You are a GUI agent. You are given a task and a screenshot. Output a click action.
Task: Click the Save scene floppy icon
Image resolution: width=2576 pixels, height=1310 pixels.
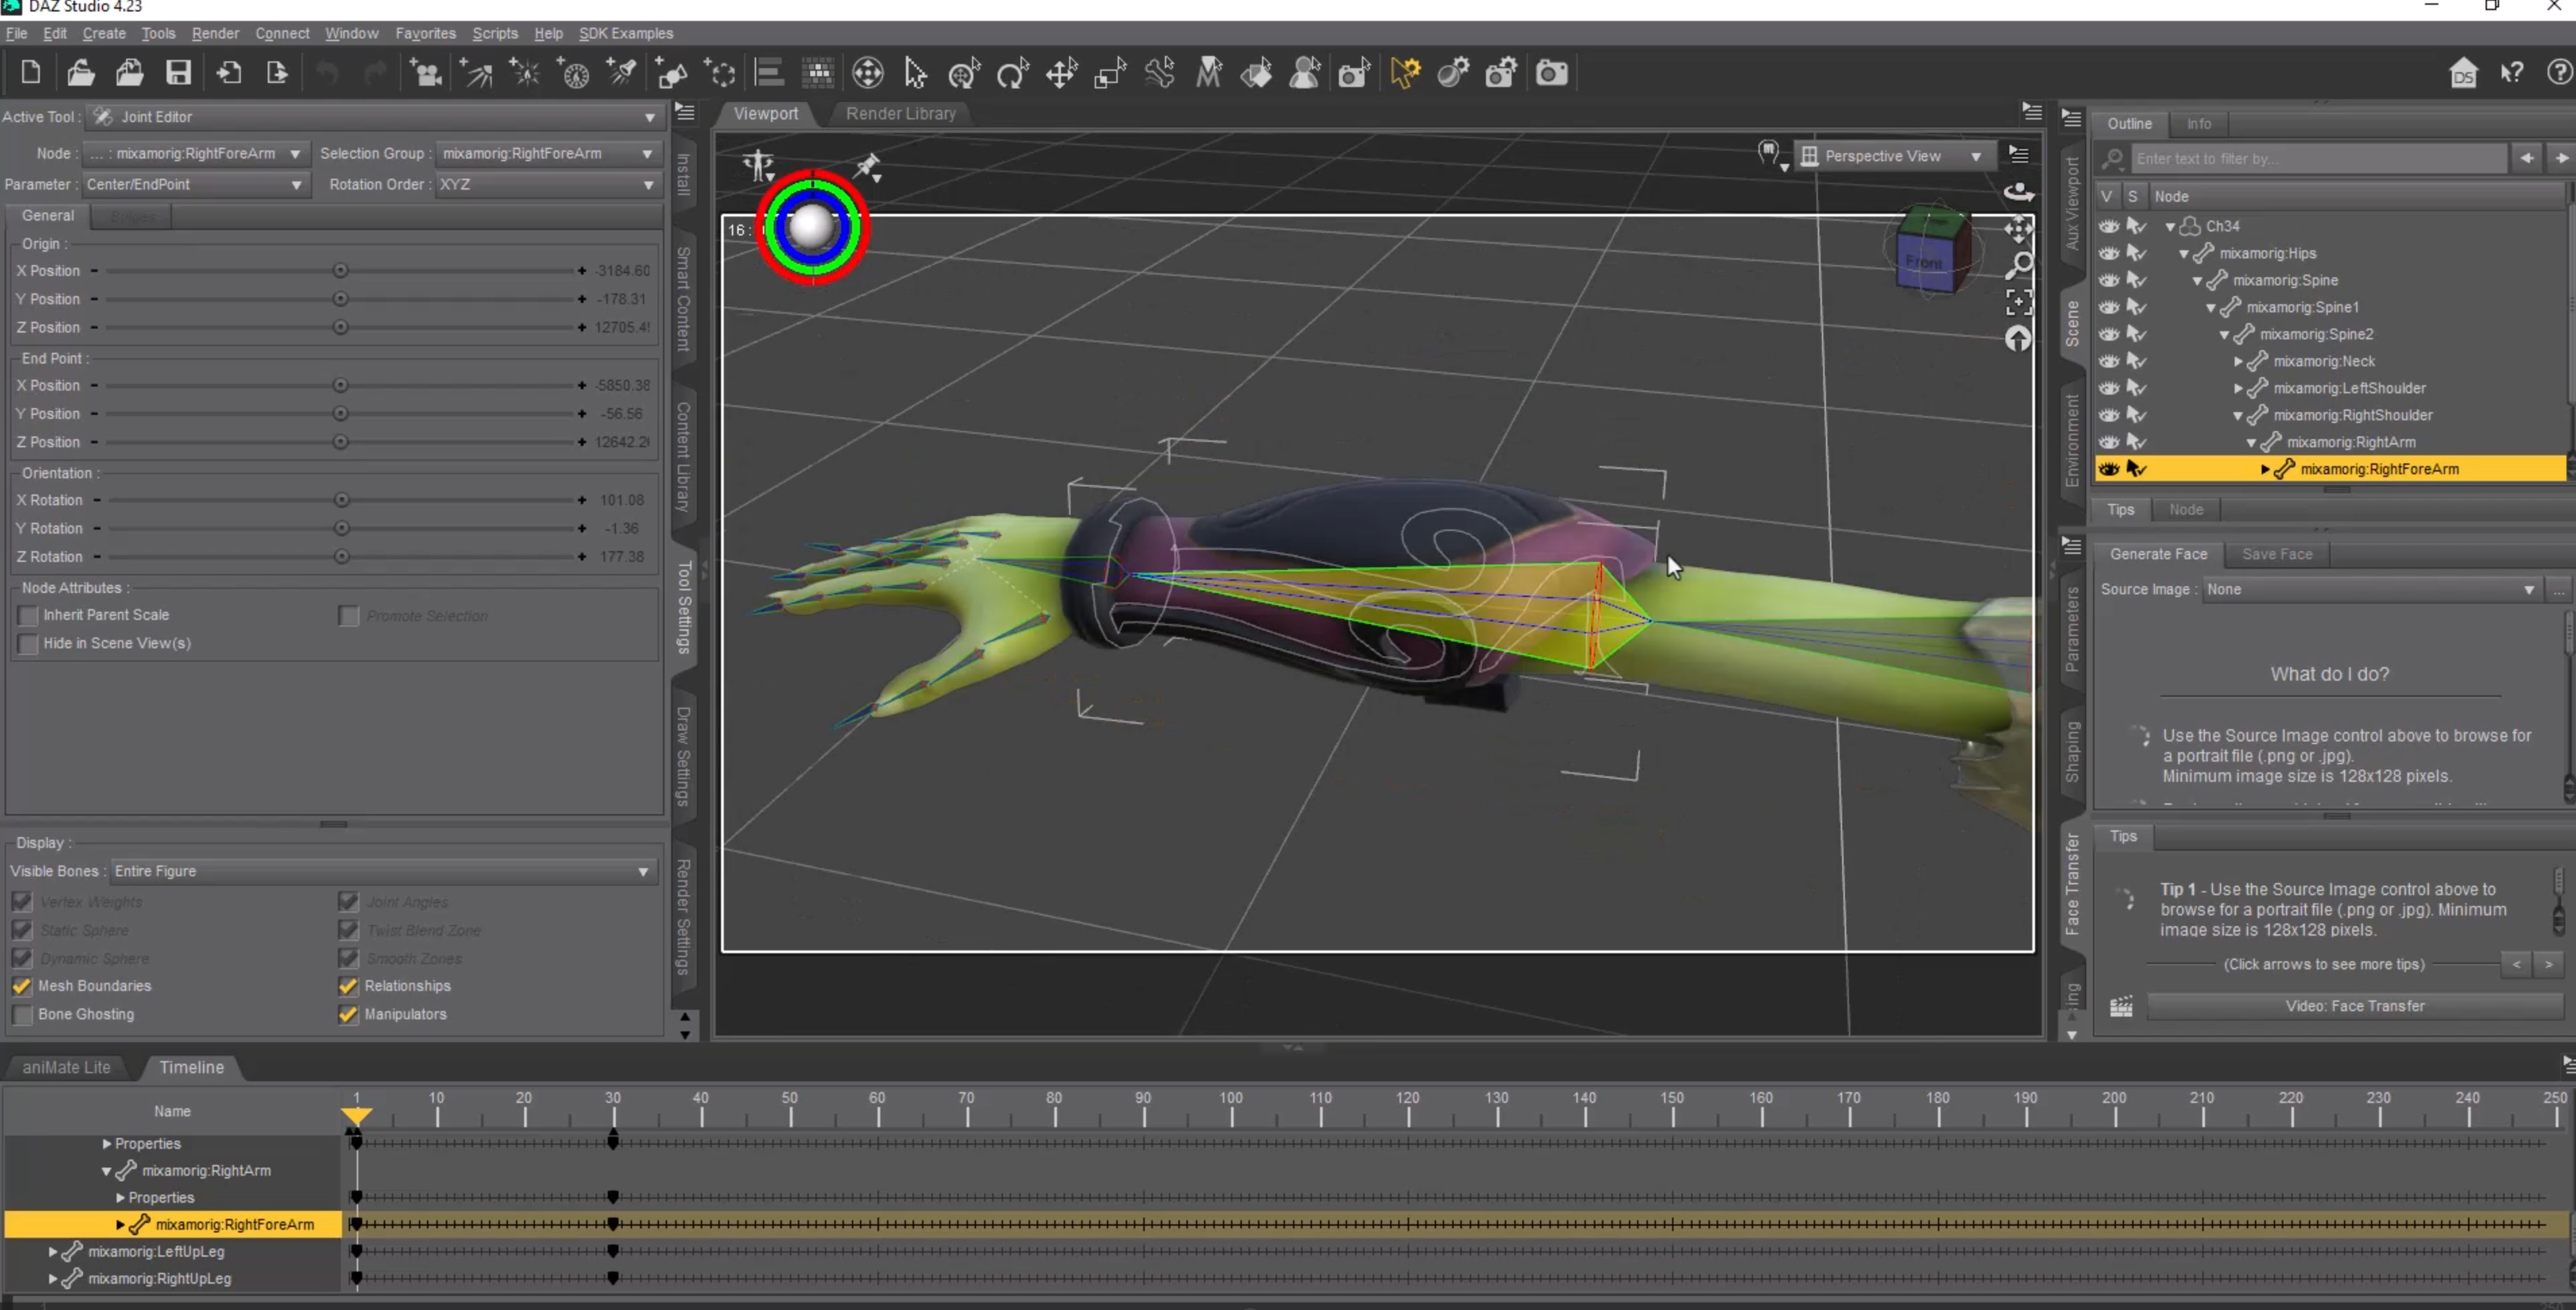pos(178,72)
